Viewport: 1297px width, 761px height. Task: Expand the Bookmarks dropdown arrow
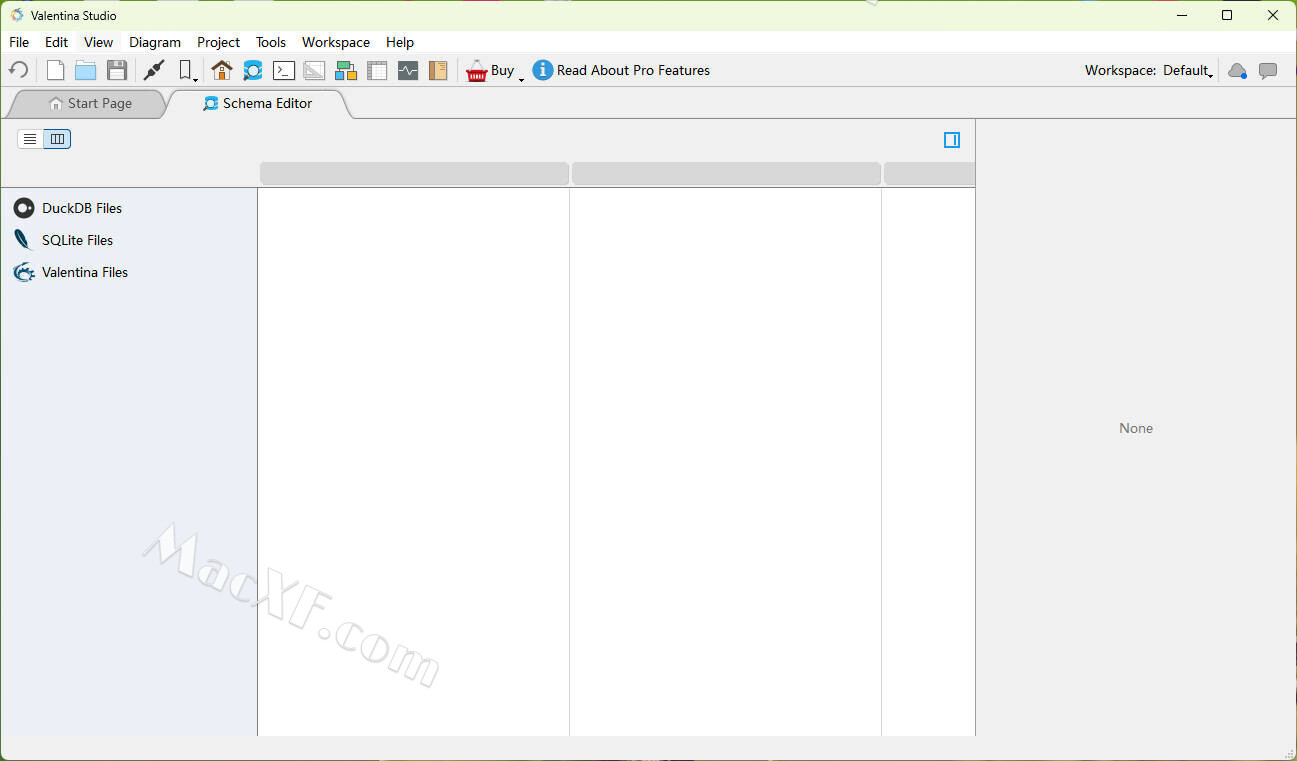(195, 78)
